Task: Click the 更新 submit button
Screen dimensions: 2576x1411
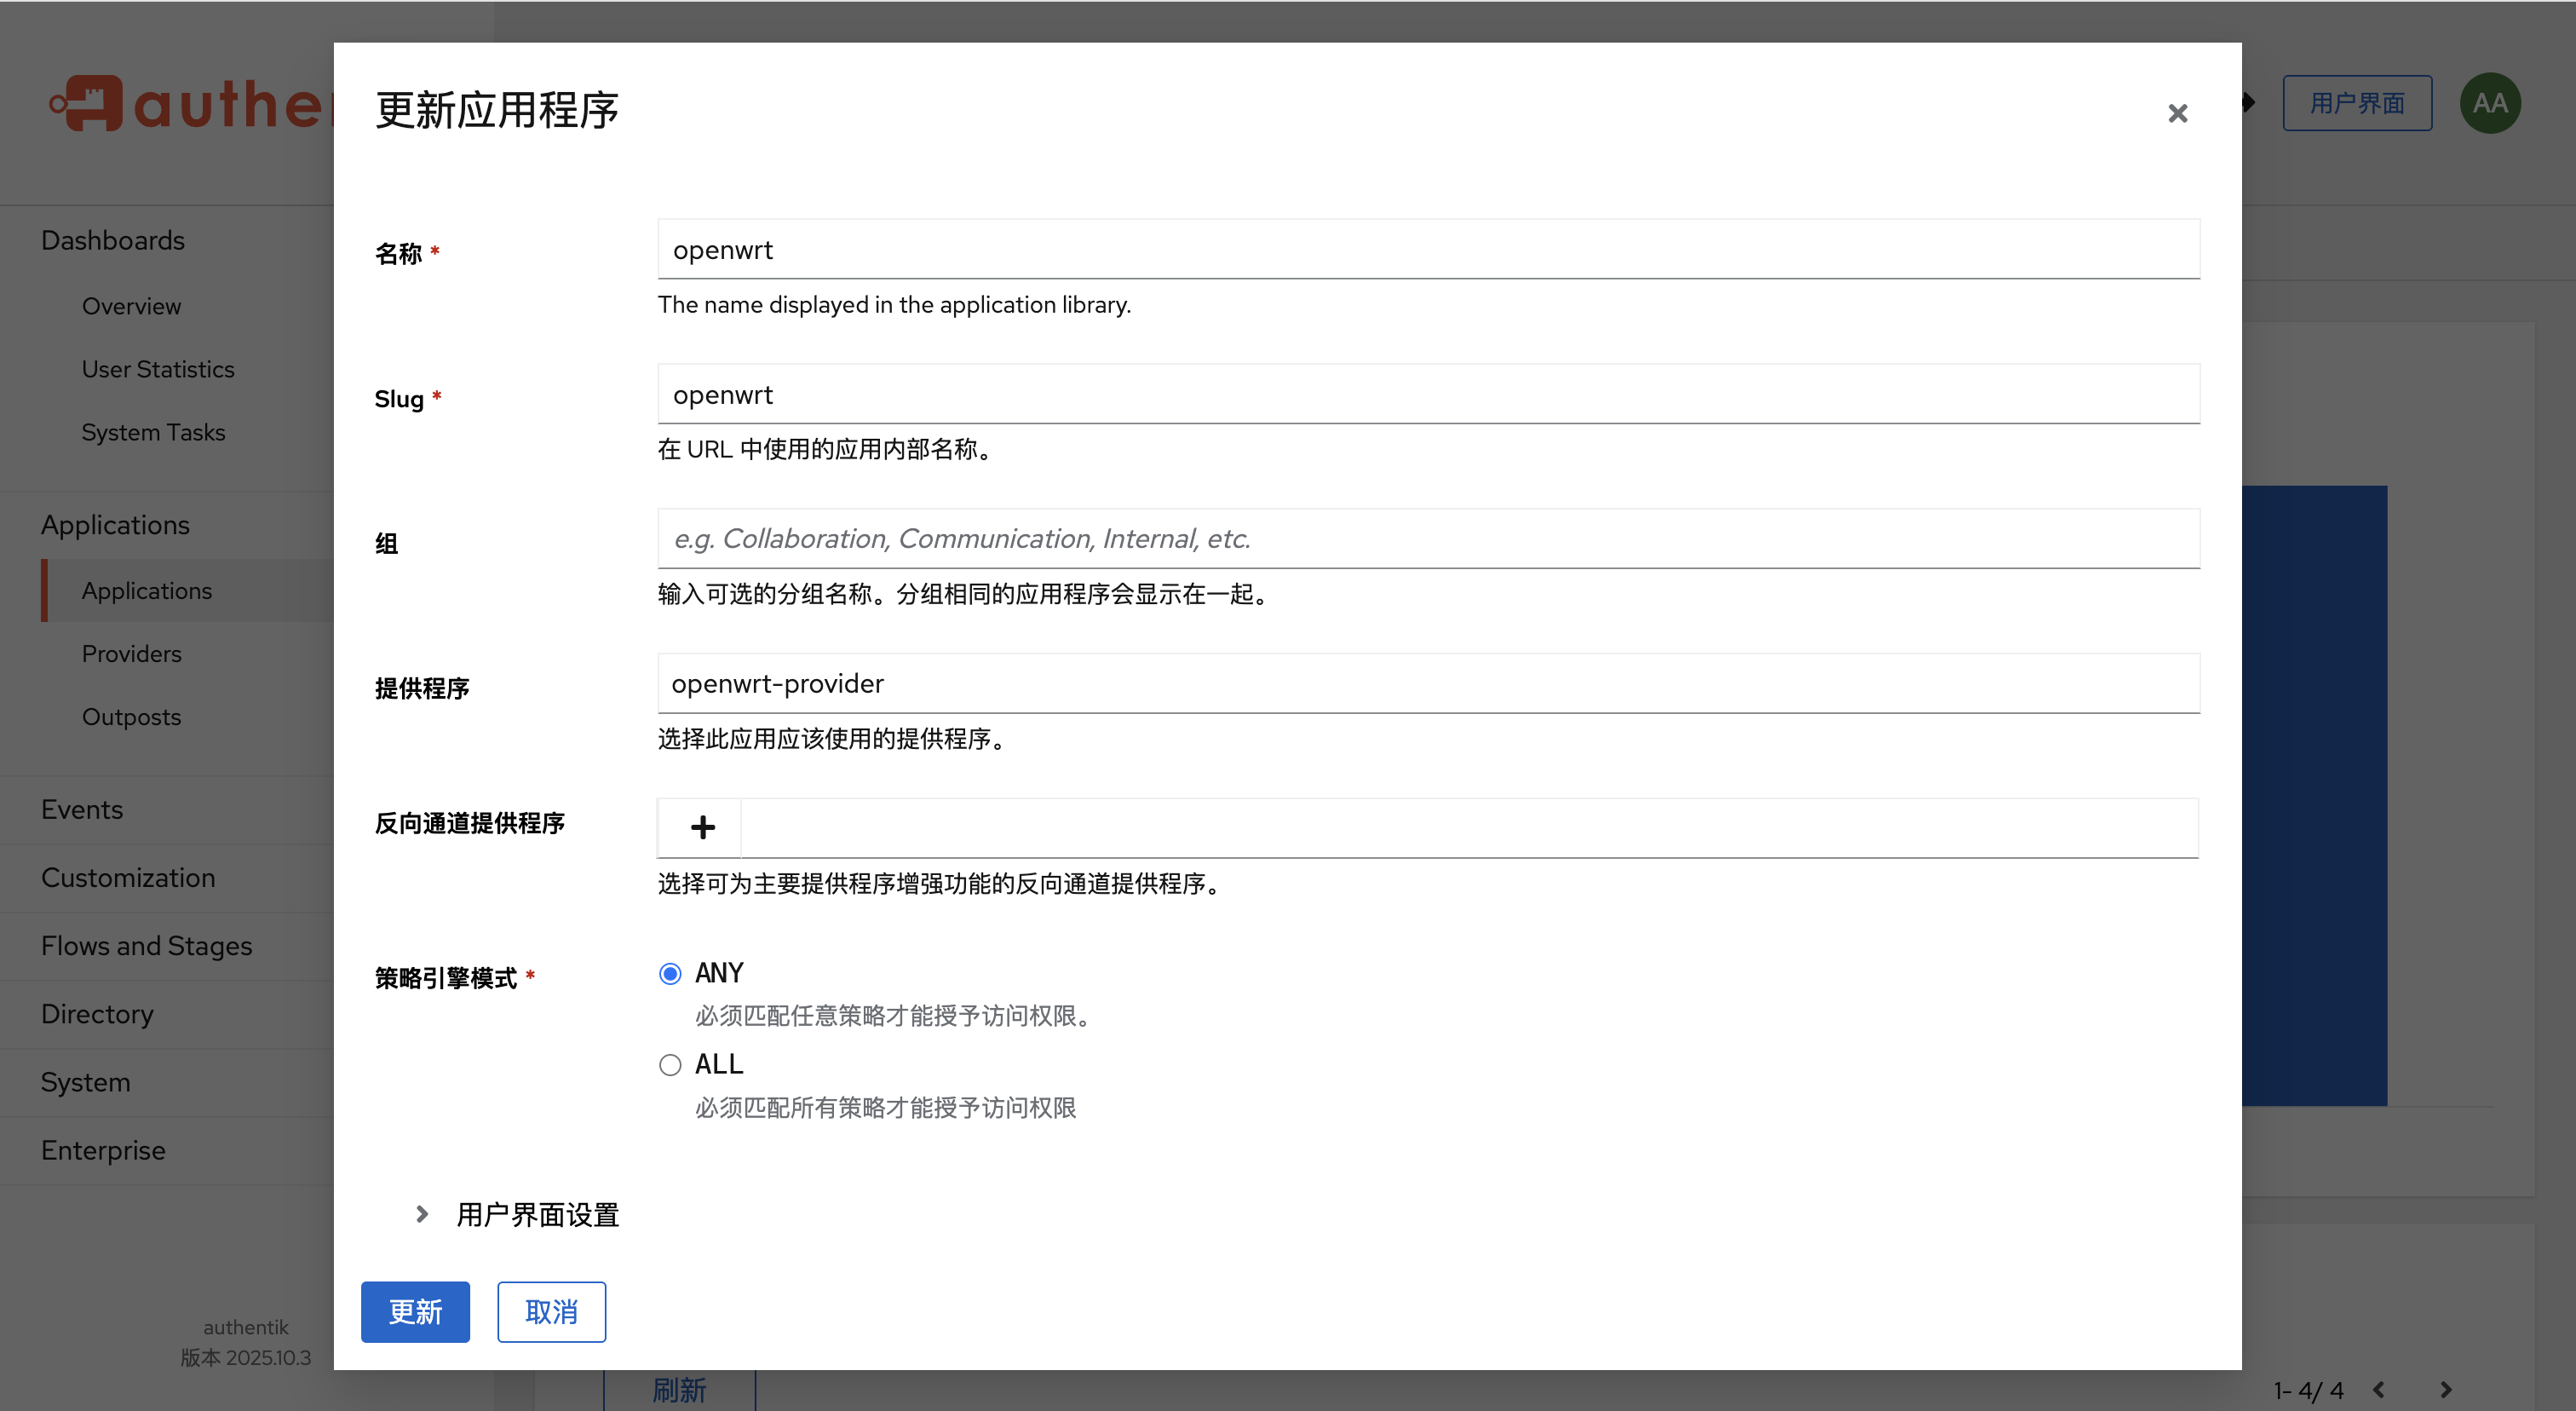Action: pyautogui.click(x=415, y=1312)
